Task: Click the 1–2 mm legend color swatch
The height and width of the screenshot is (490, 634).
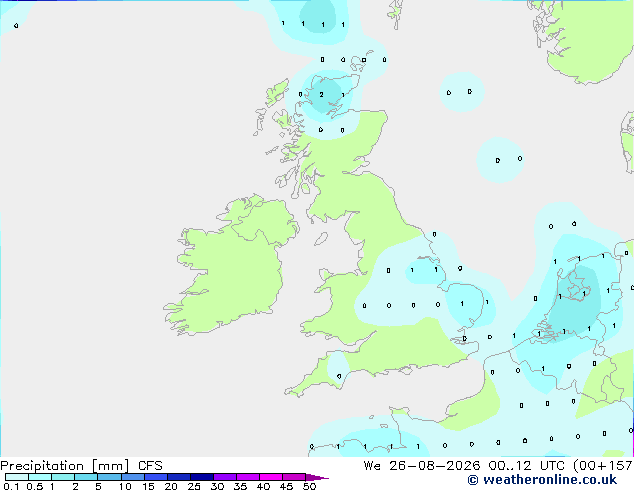Action: [63, 477]
